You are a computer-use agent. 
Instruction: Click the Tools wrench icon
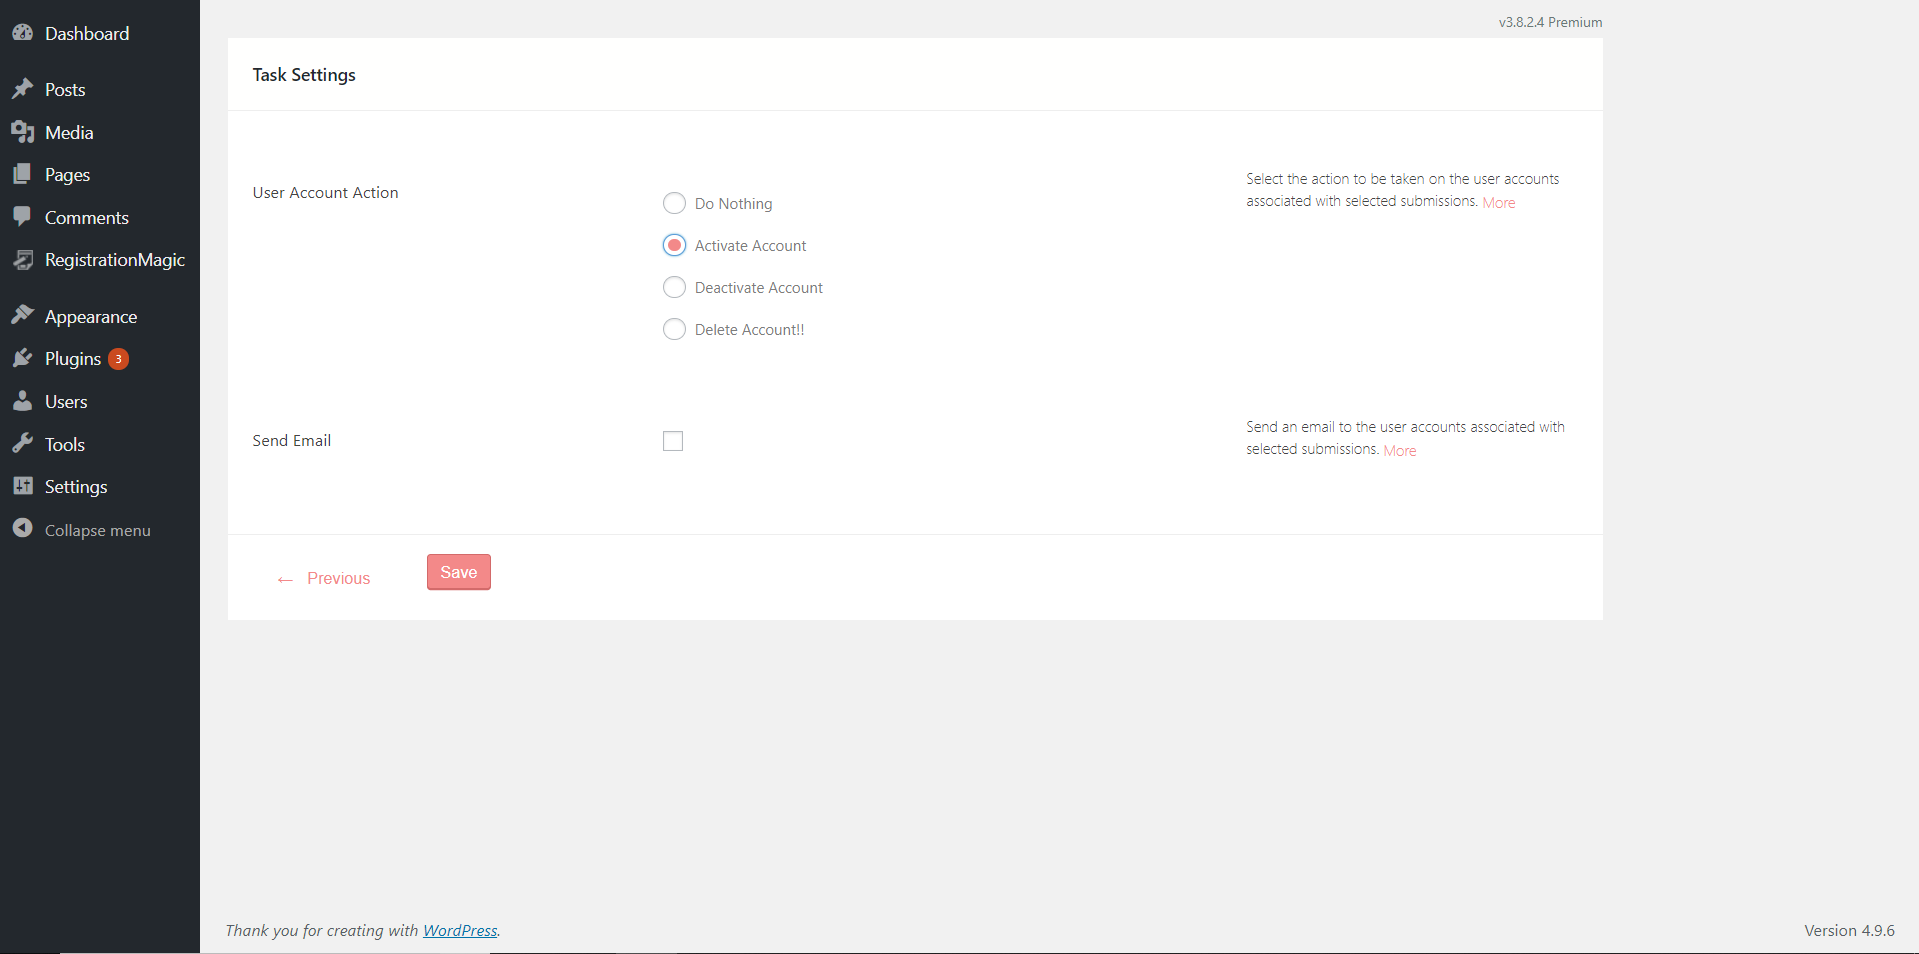point(23,444)
